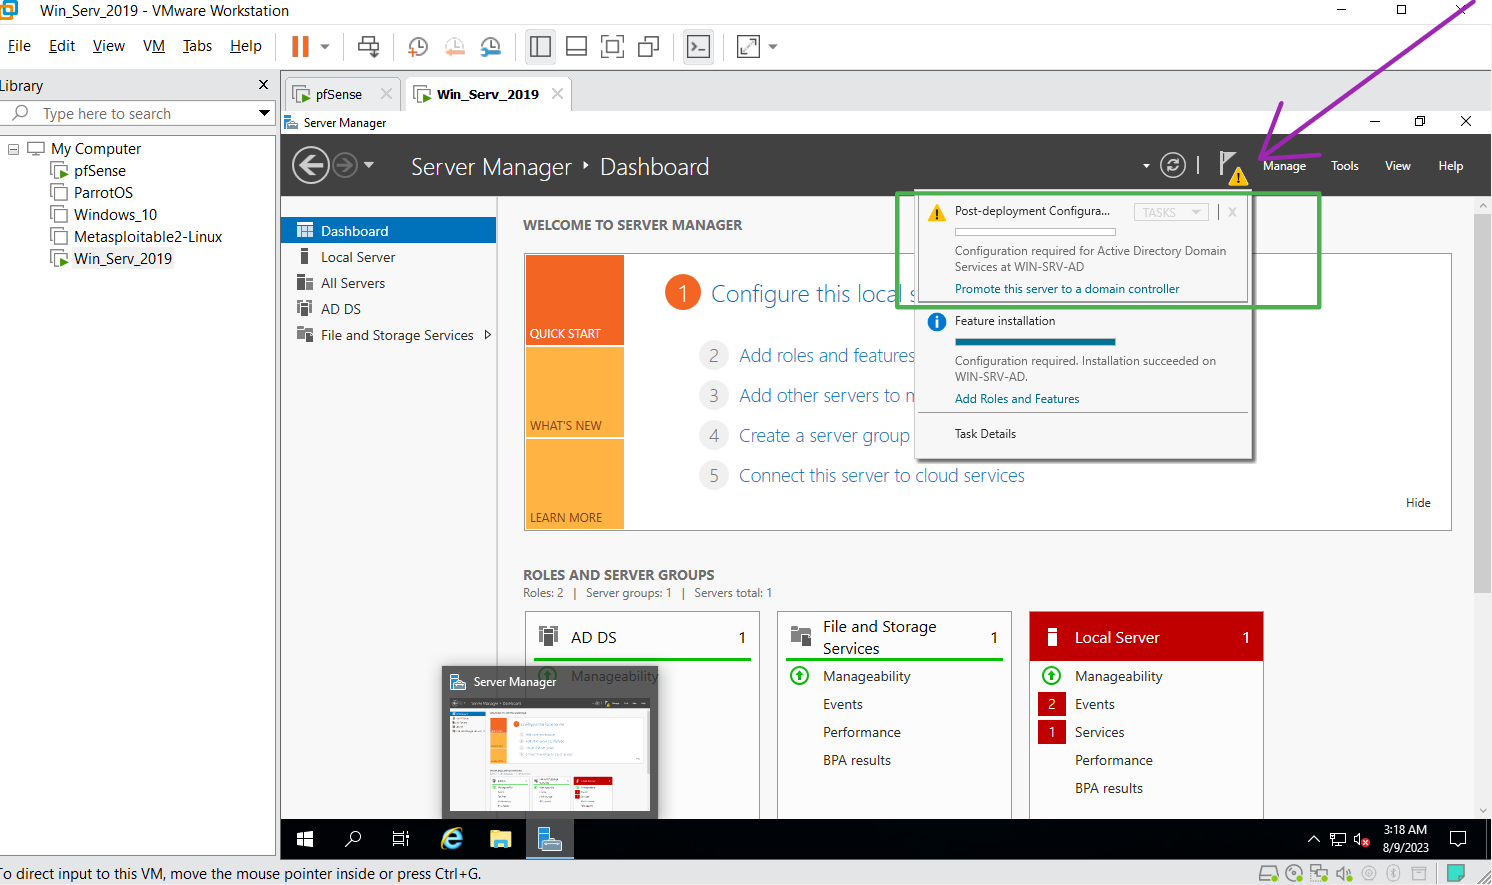Click the revert to snapshot icon
Image resolution: width=1492 pixels, height=885 pixels.
[454, 46]
